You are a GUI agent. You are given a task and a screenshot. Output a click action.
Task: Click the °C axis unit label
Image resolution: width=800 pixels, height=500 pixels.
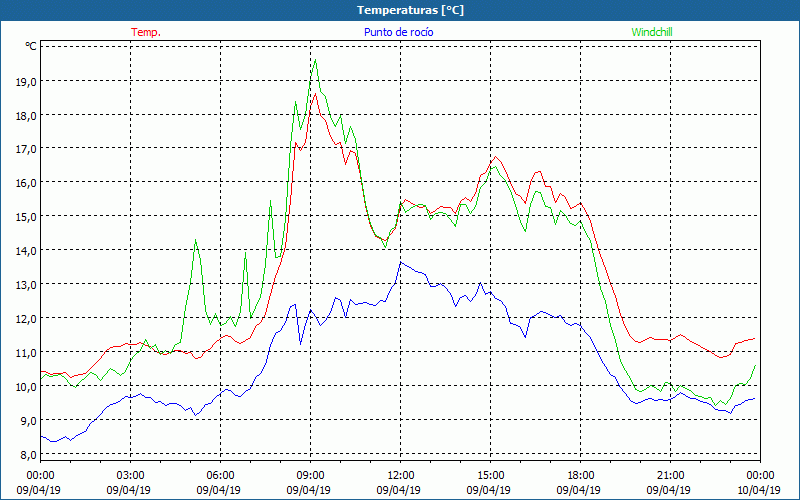[31, 46]
